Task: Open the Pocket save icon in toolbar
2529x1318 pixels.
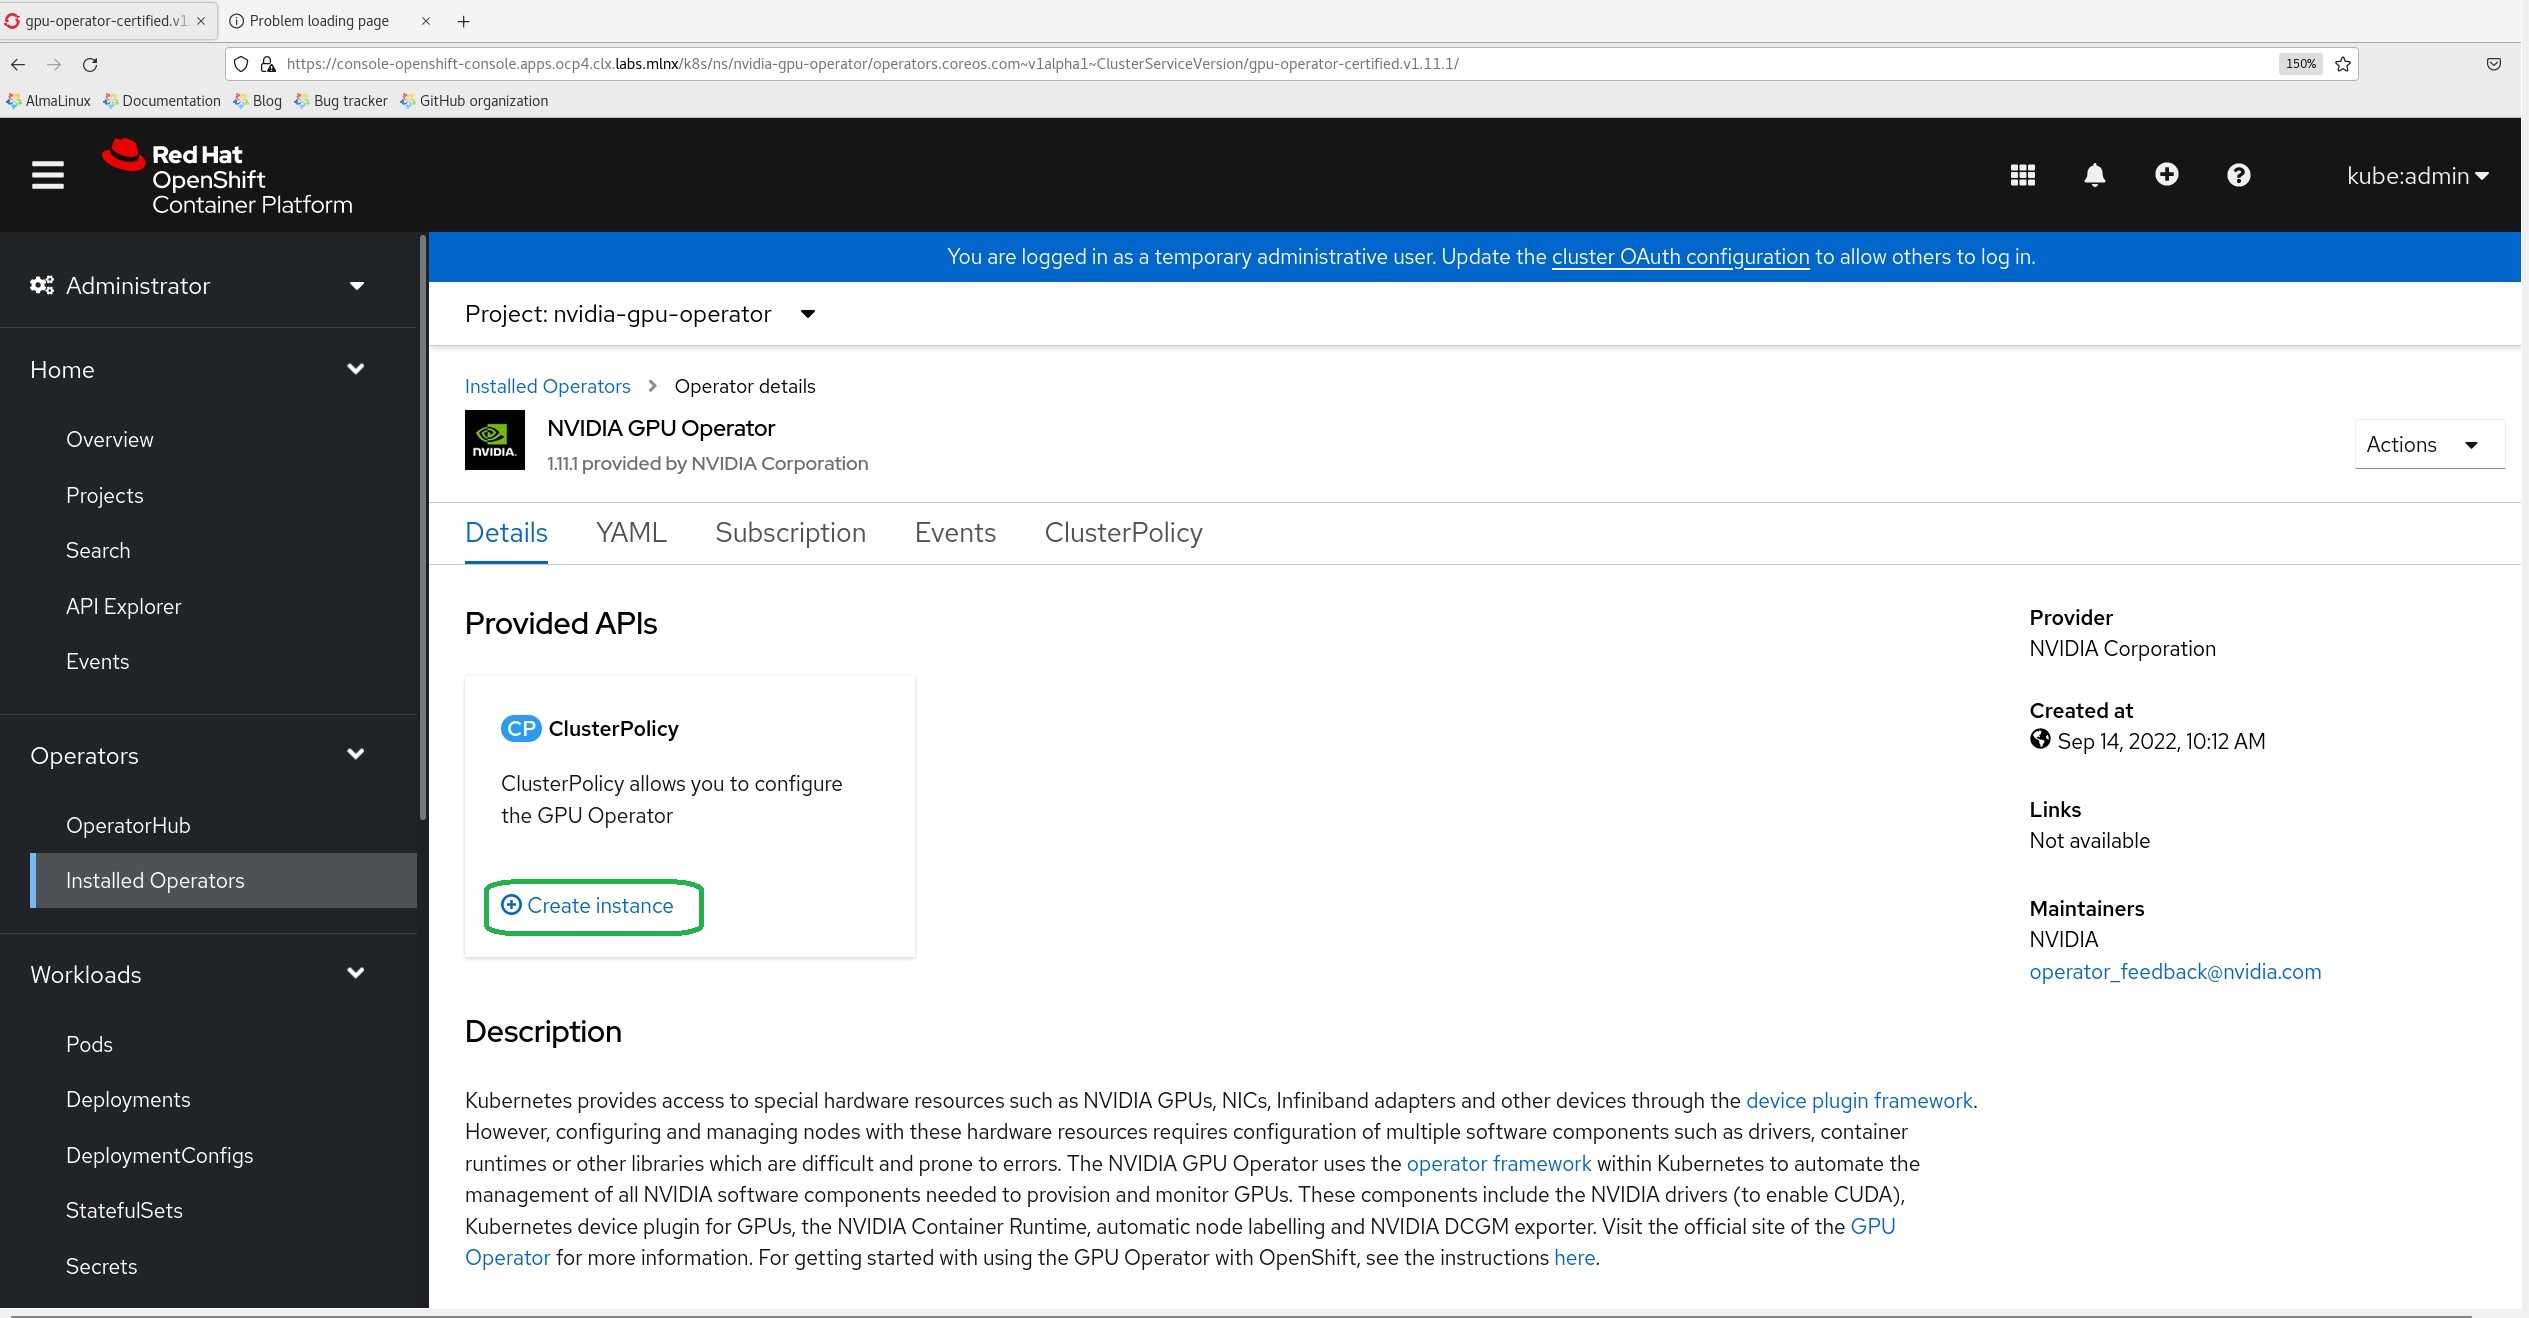Action: coord(2493,64)
